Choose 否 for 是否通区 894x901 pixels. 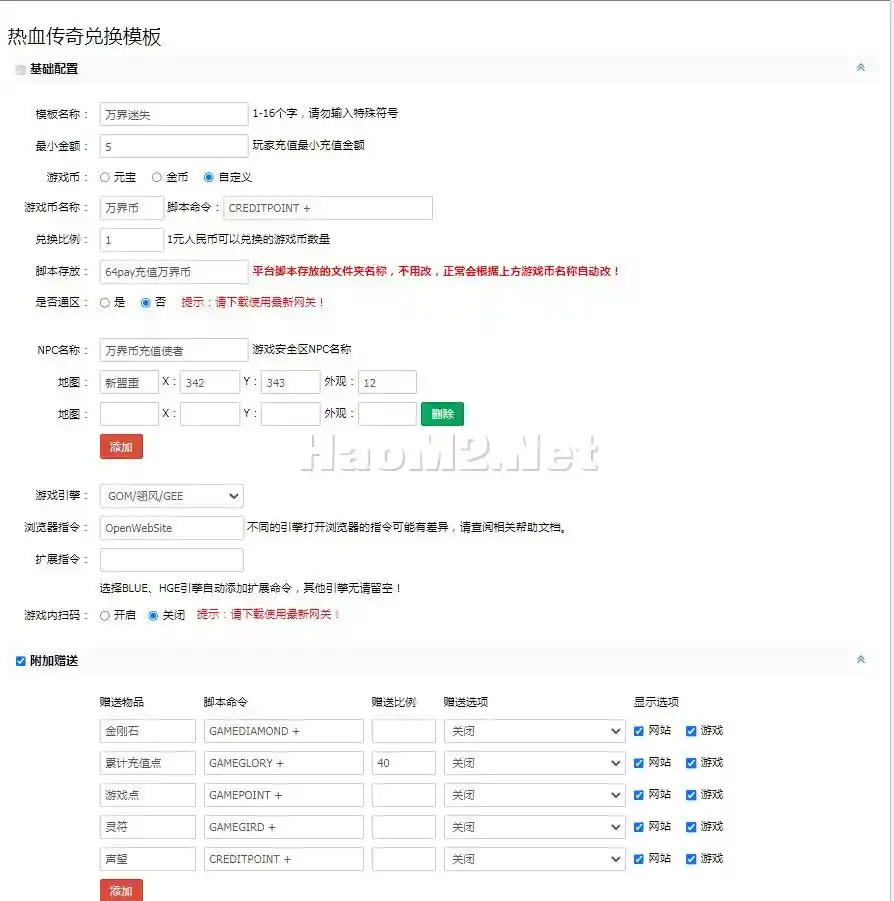click(146, 303)
